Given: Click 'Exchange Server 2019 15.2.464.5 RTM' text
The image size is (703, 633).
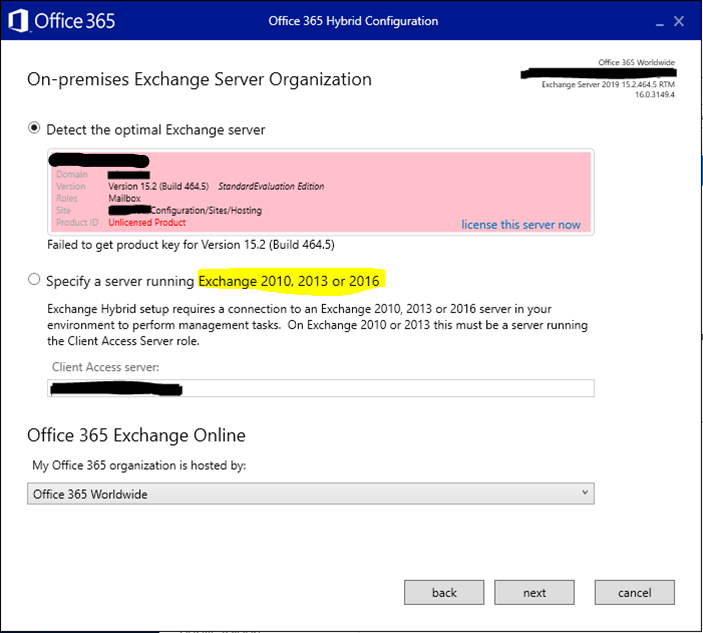Looking at the screenshot, I should (608, 85).
